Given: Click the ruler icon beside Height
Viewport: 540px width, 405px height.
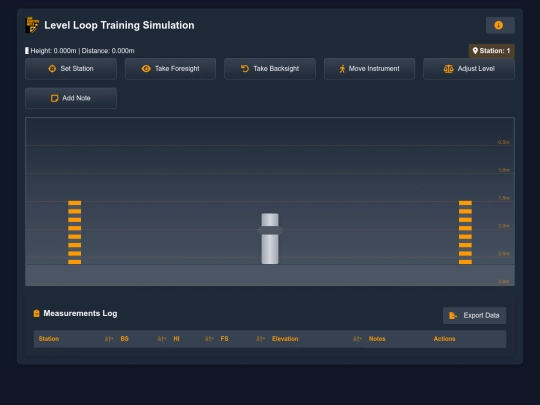Looking at the screenshot, I should 27,51.
